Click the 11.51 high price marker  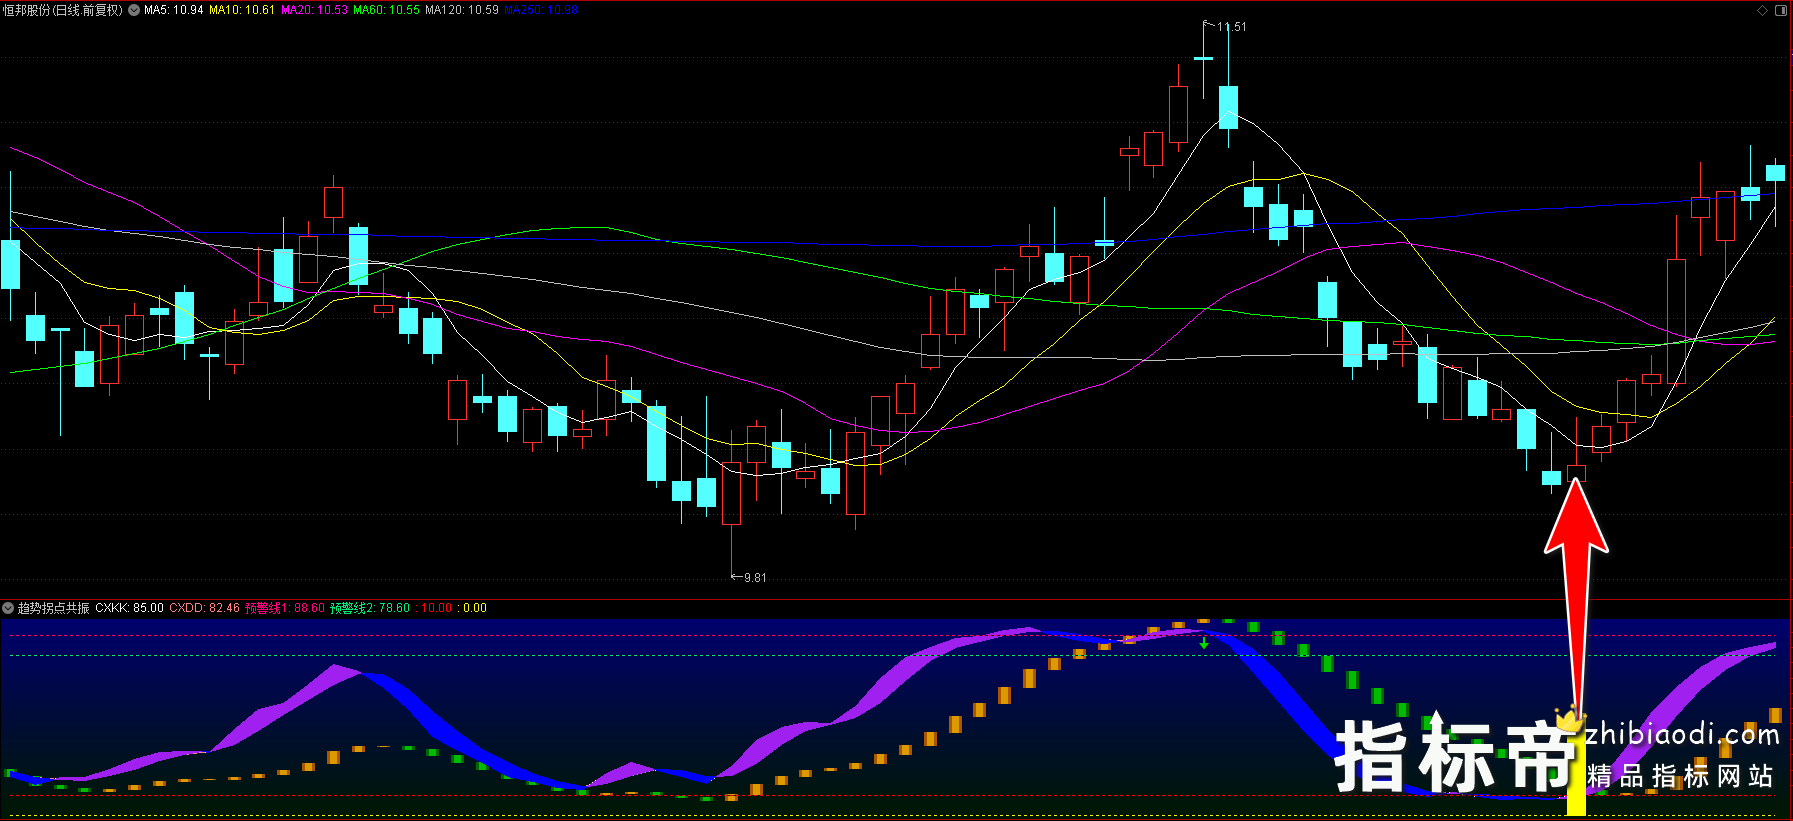click(1231, 27)
